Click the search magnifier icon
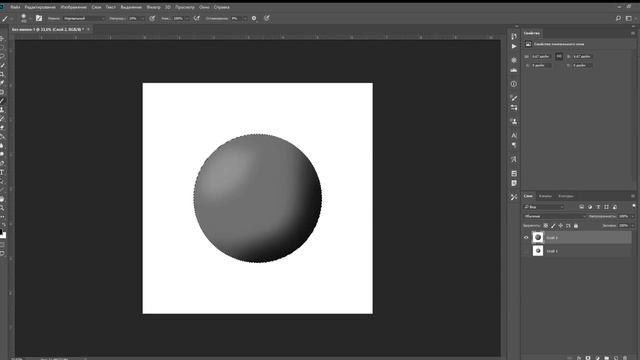 pos(618,18)
